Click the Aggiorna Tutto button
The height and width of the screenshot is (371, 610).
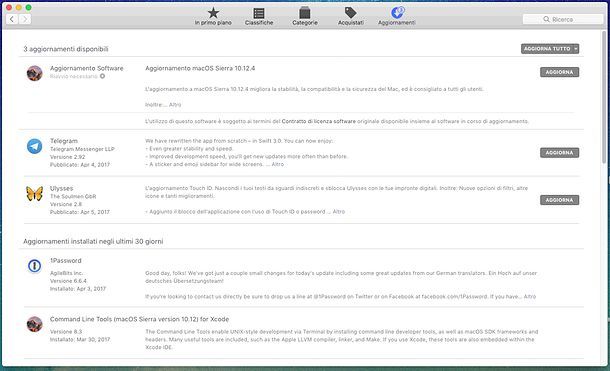pyautogui.click(x=547, y=49)
